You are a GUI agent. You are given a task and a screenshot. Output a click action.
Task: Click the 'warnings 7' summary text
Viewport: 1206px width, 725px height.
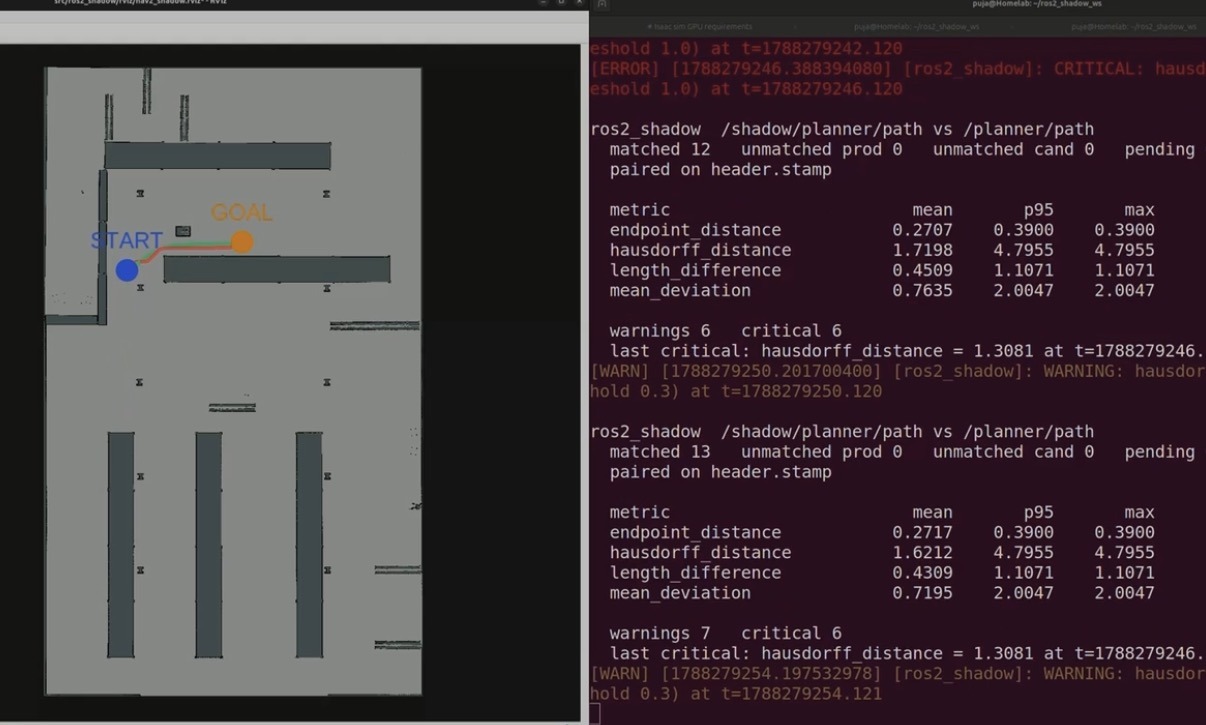[660, 633]
